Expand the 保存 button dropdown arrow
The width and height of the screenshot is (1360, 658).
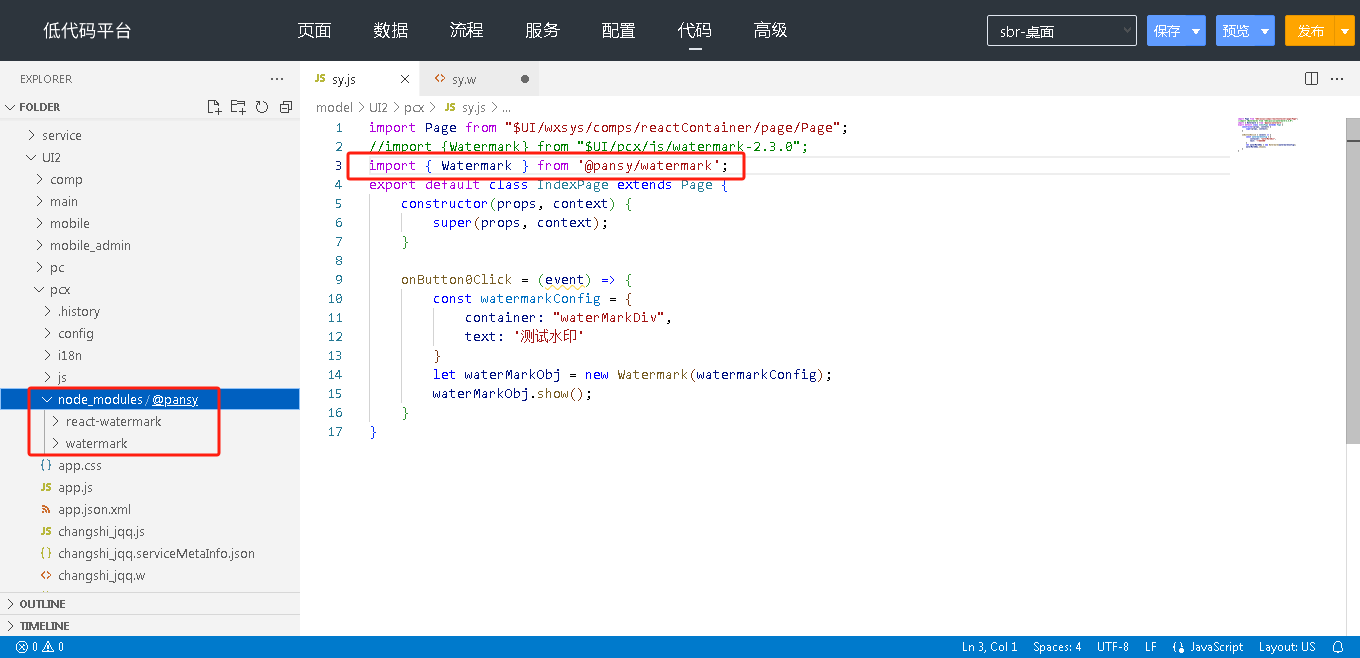point(1196,31)
